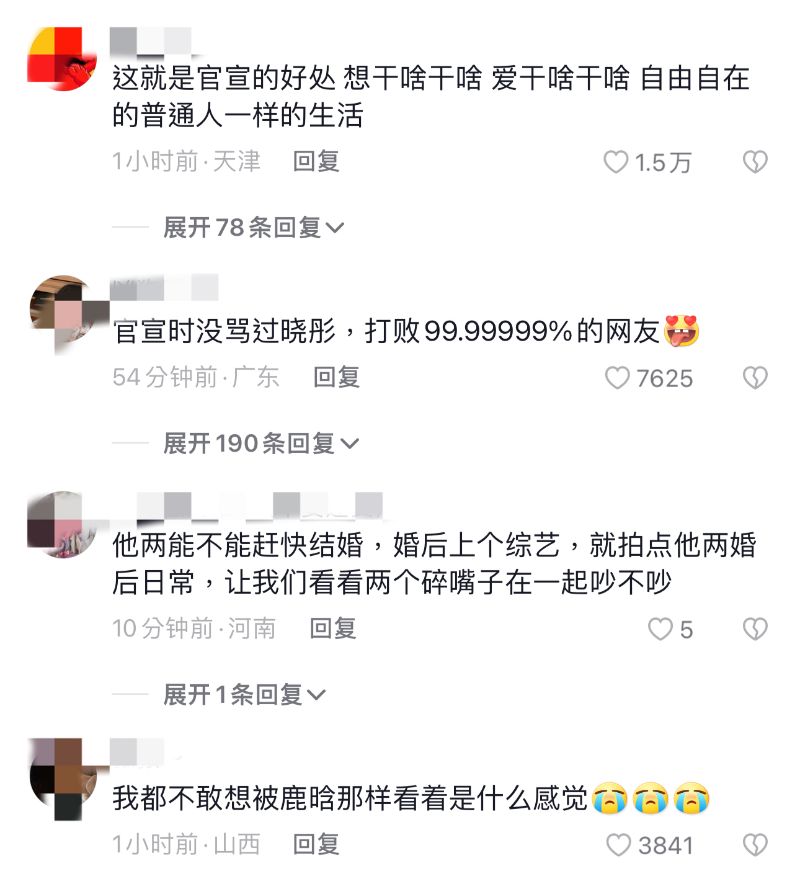This screenshot has width=800, height=876.
Task: Tap broken-heart dislike on the Guangdong comment
Action: point(755,378)
